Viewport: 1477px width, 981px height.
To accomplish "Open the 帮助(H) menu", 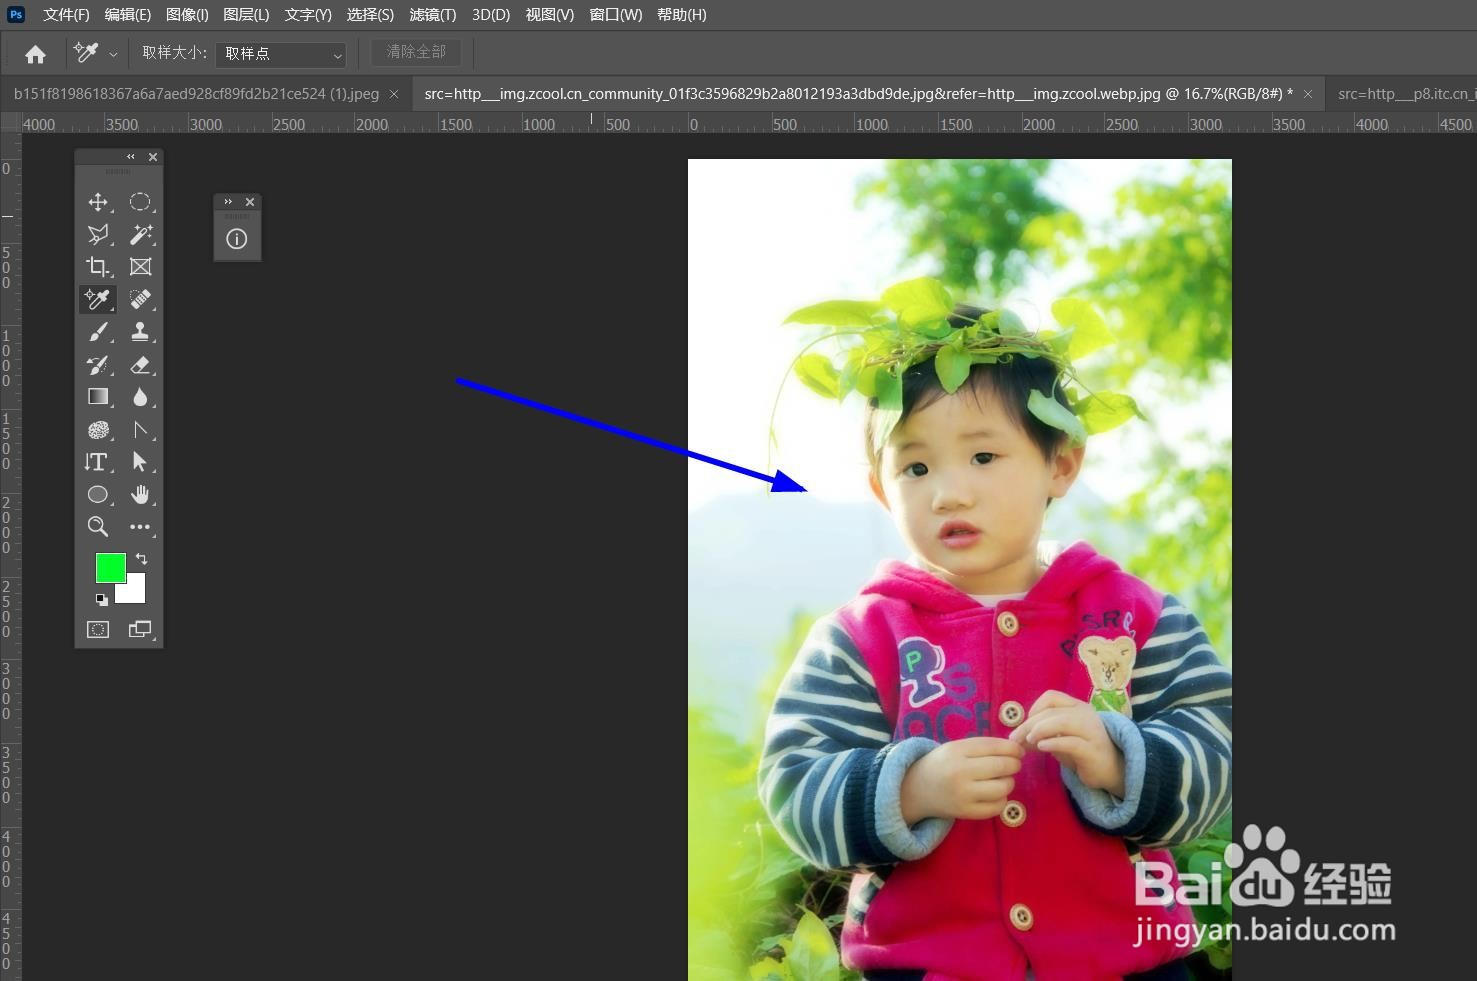I will coord(682,15).
